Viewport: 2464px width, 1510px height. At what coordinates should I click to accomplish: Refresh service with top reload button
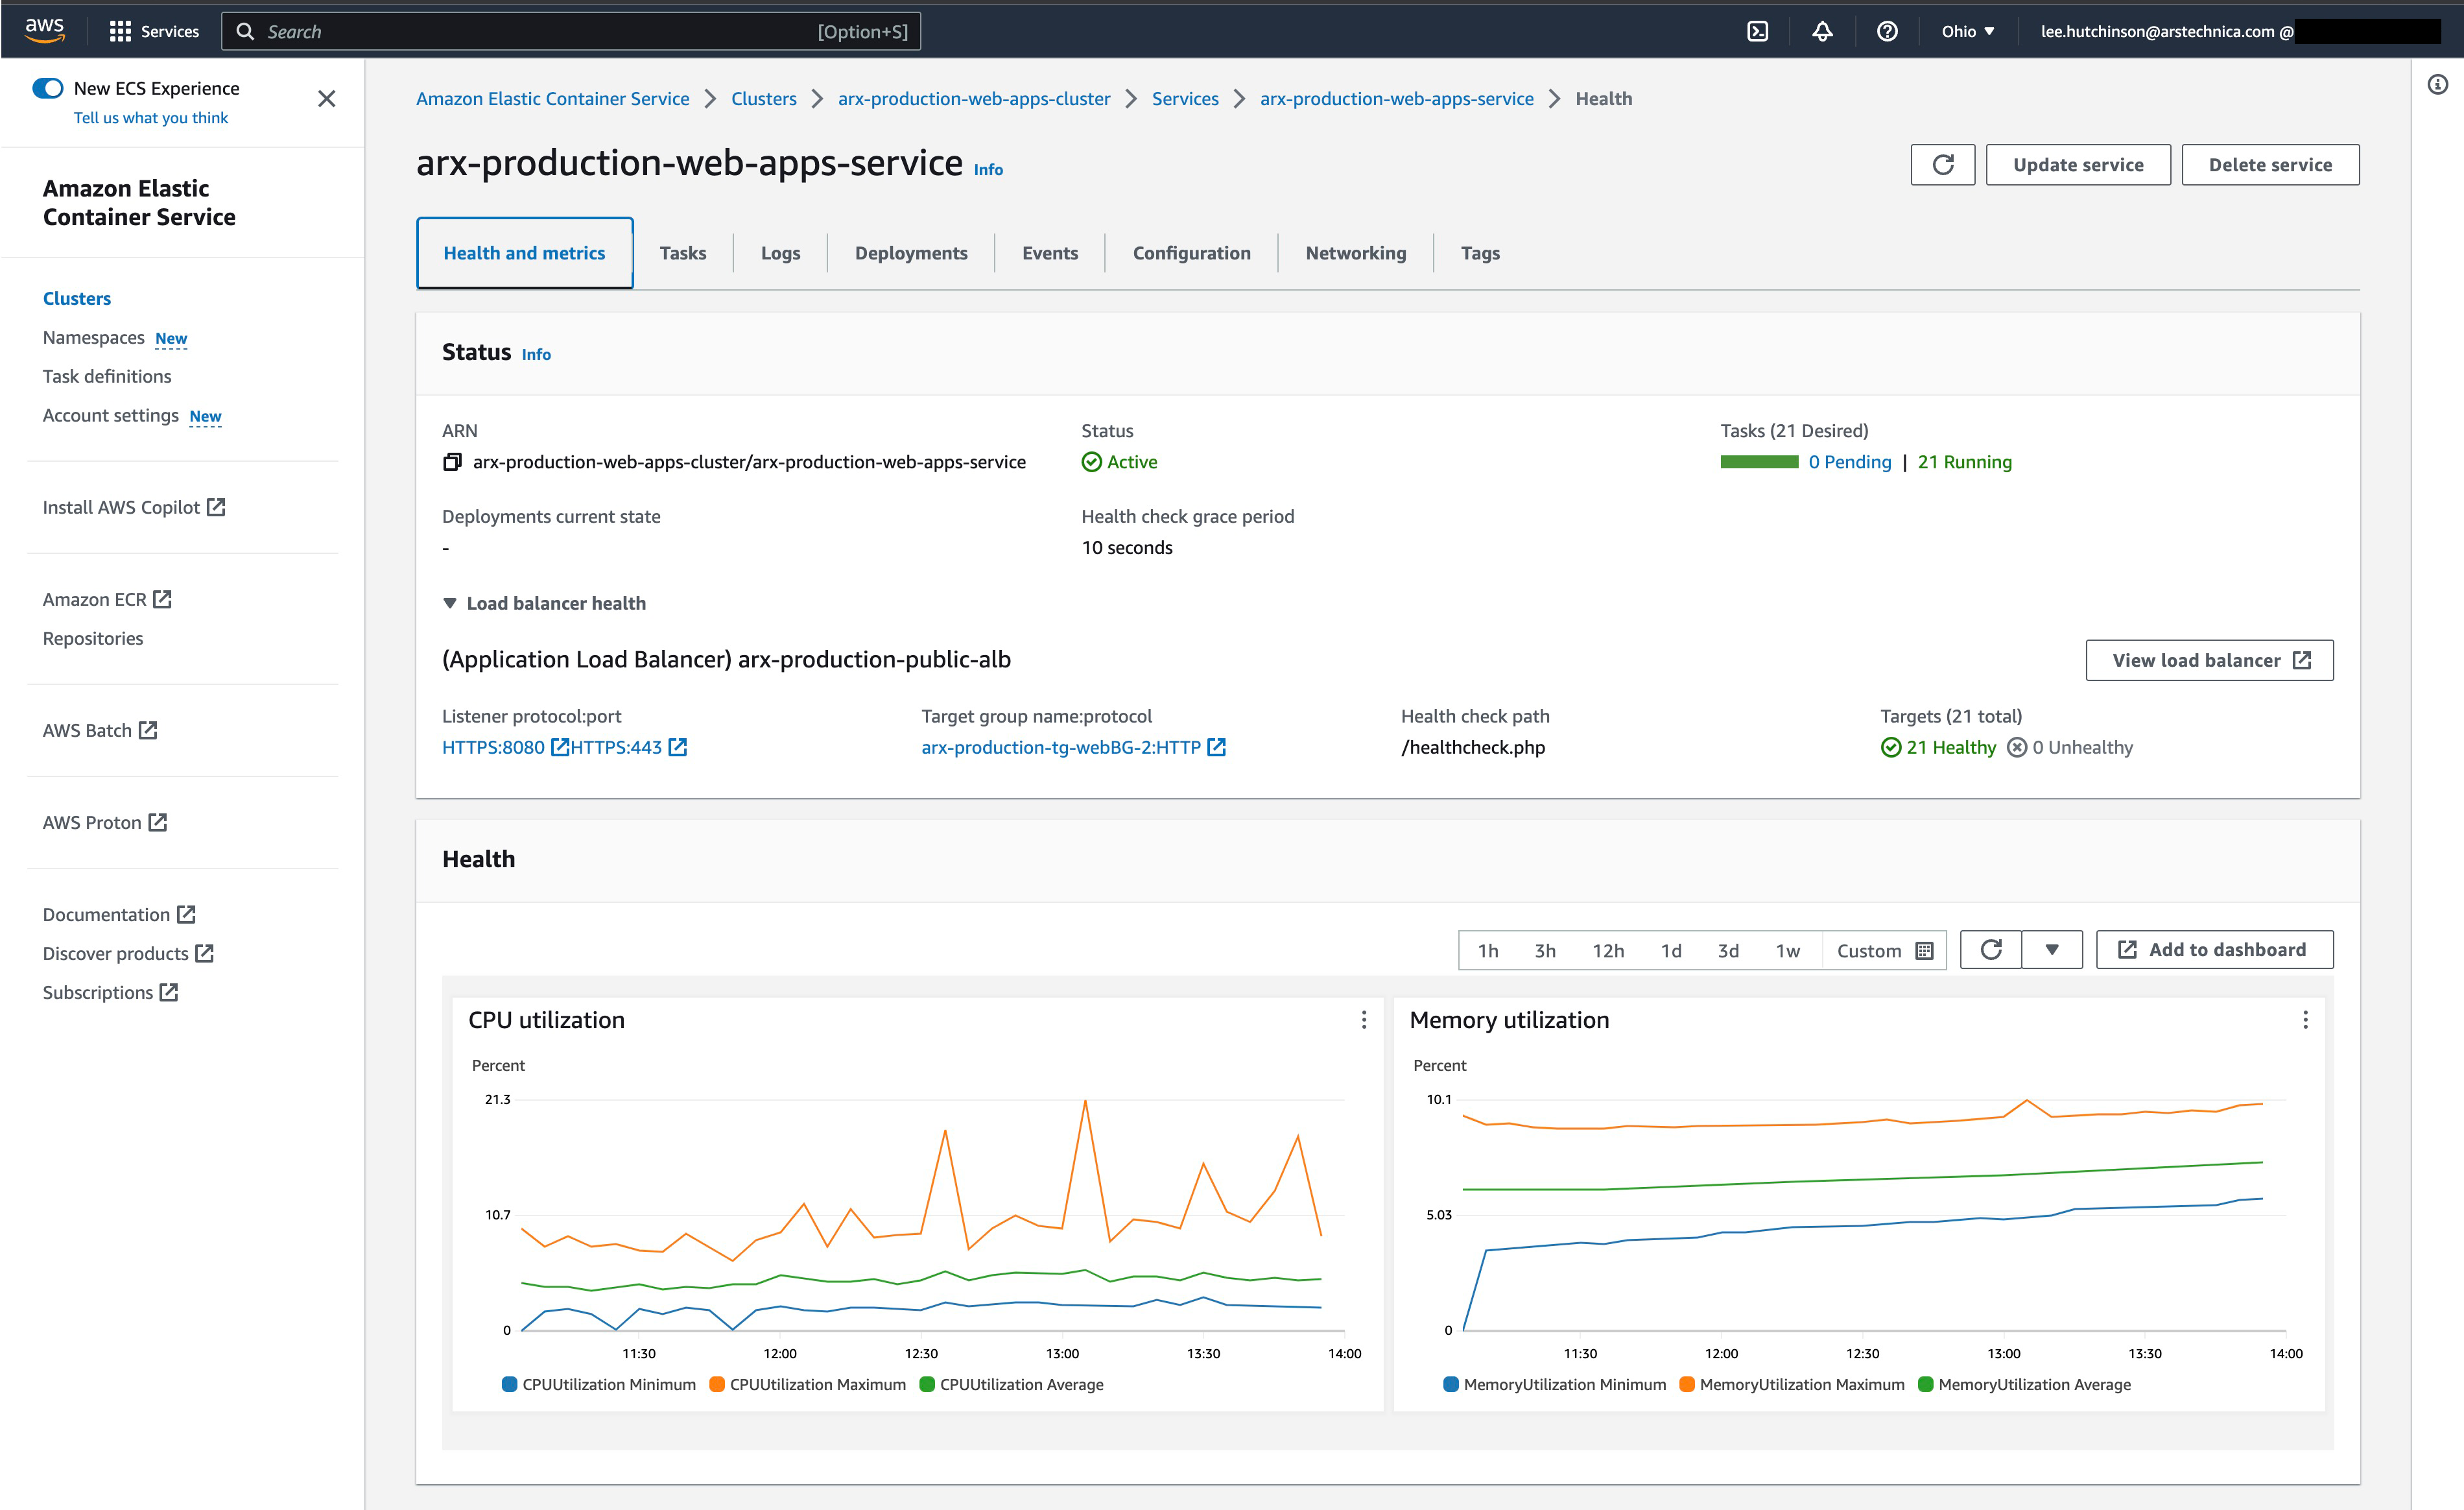pos(1942,165)
